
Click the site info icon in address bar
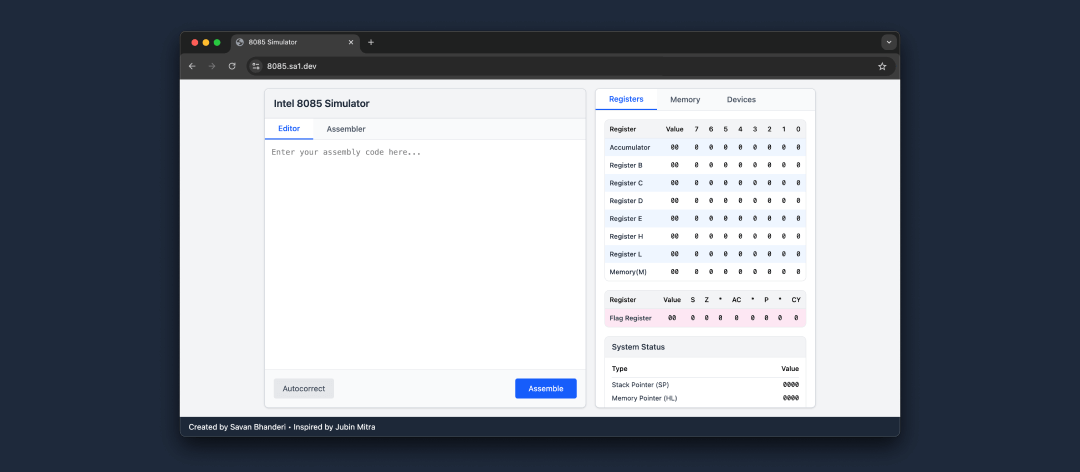click(x=256, y=66)
